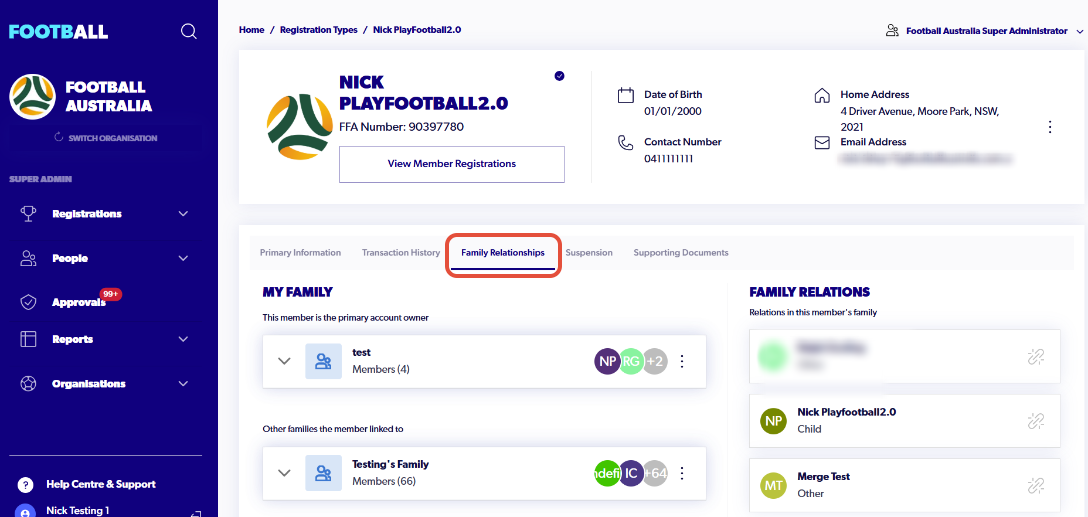Open Help Centre & Support link
Viewport: 1088px width, 517px height.
[x=101, y=484]
